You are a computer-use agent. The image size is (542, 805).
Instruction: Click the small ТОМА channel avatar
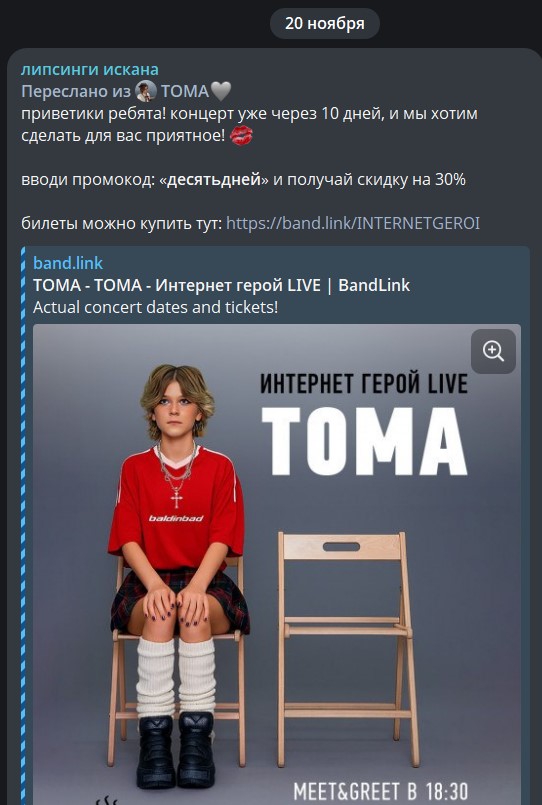pos(146,91)
